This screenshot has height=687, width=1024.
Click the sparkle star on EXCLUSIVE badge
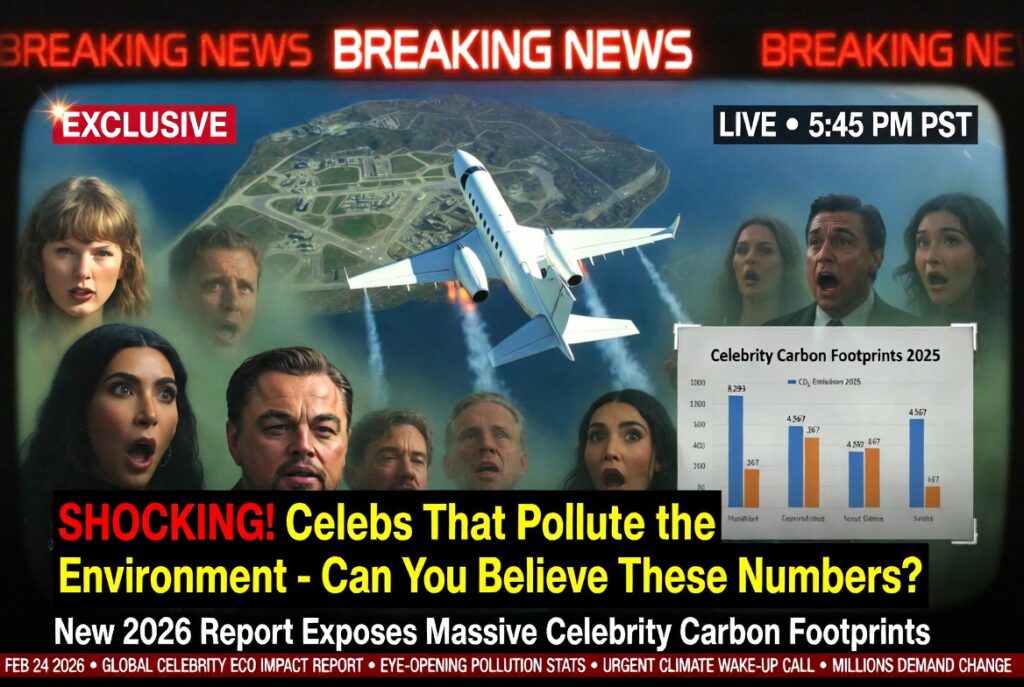click(x=59, y=108)
